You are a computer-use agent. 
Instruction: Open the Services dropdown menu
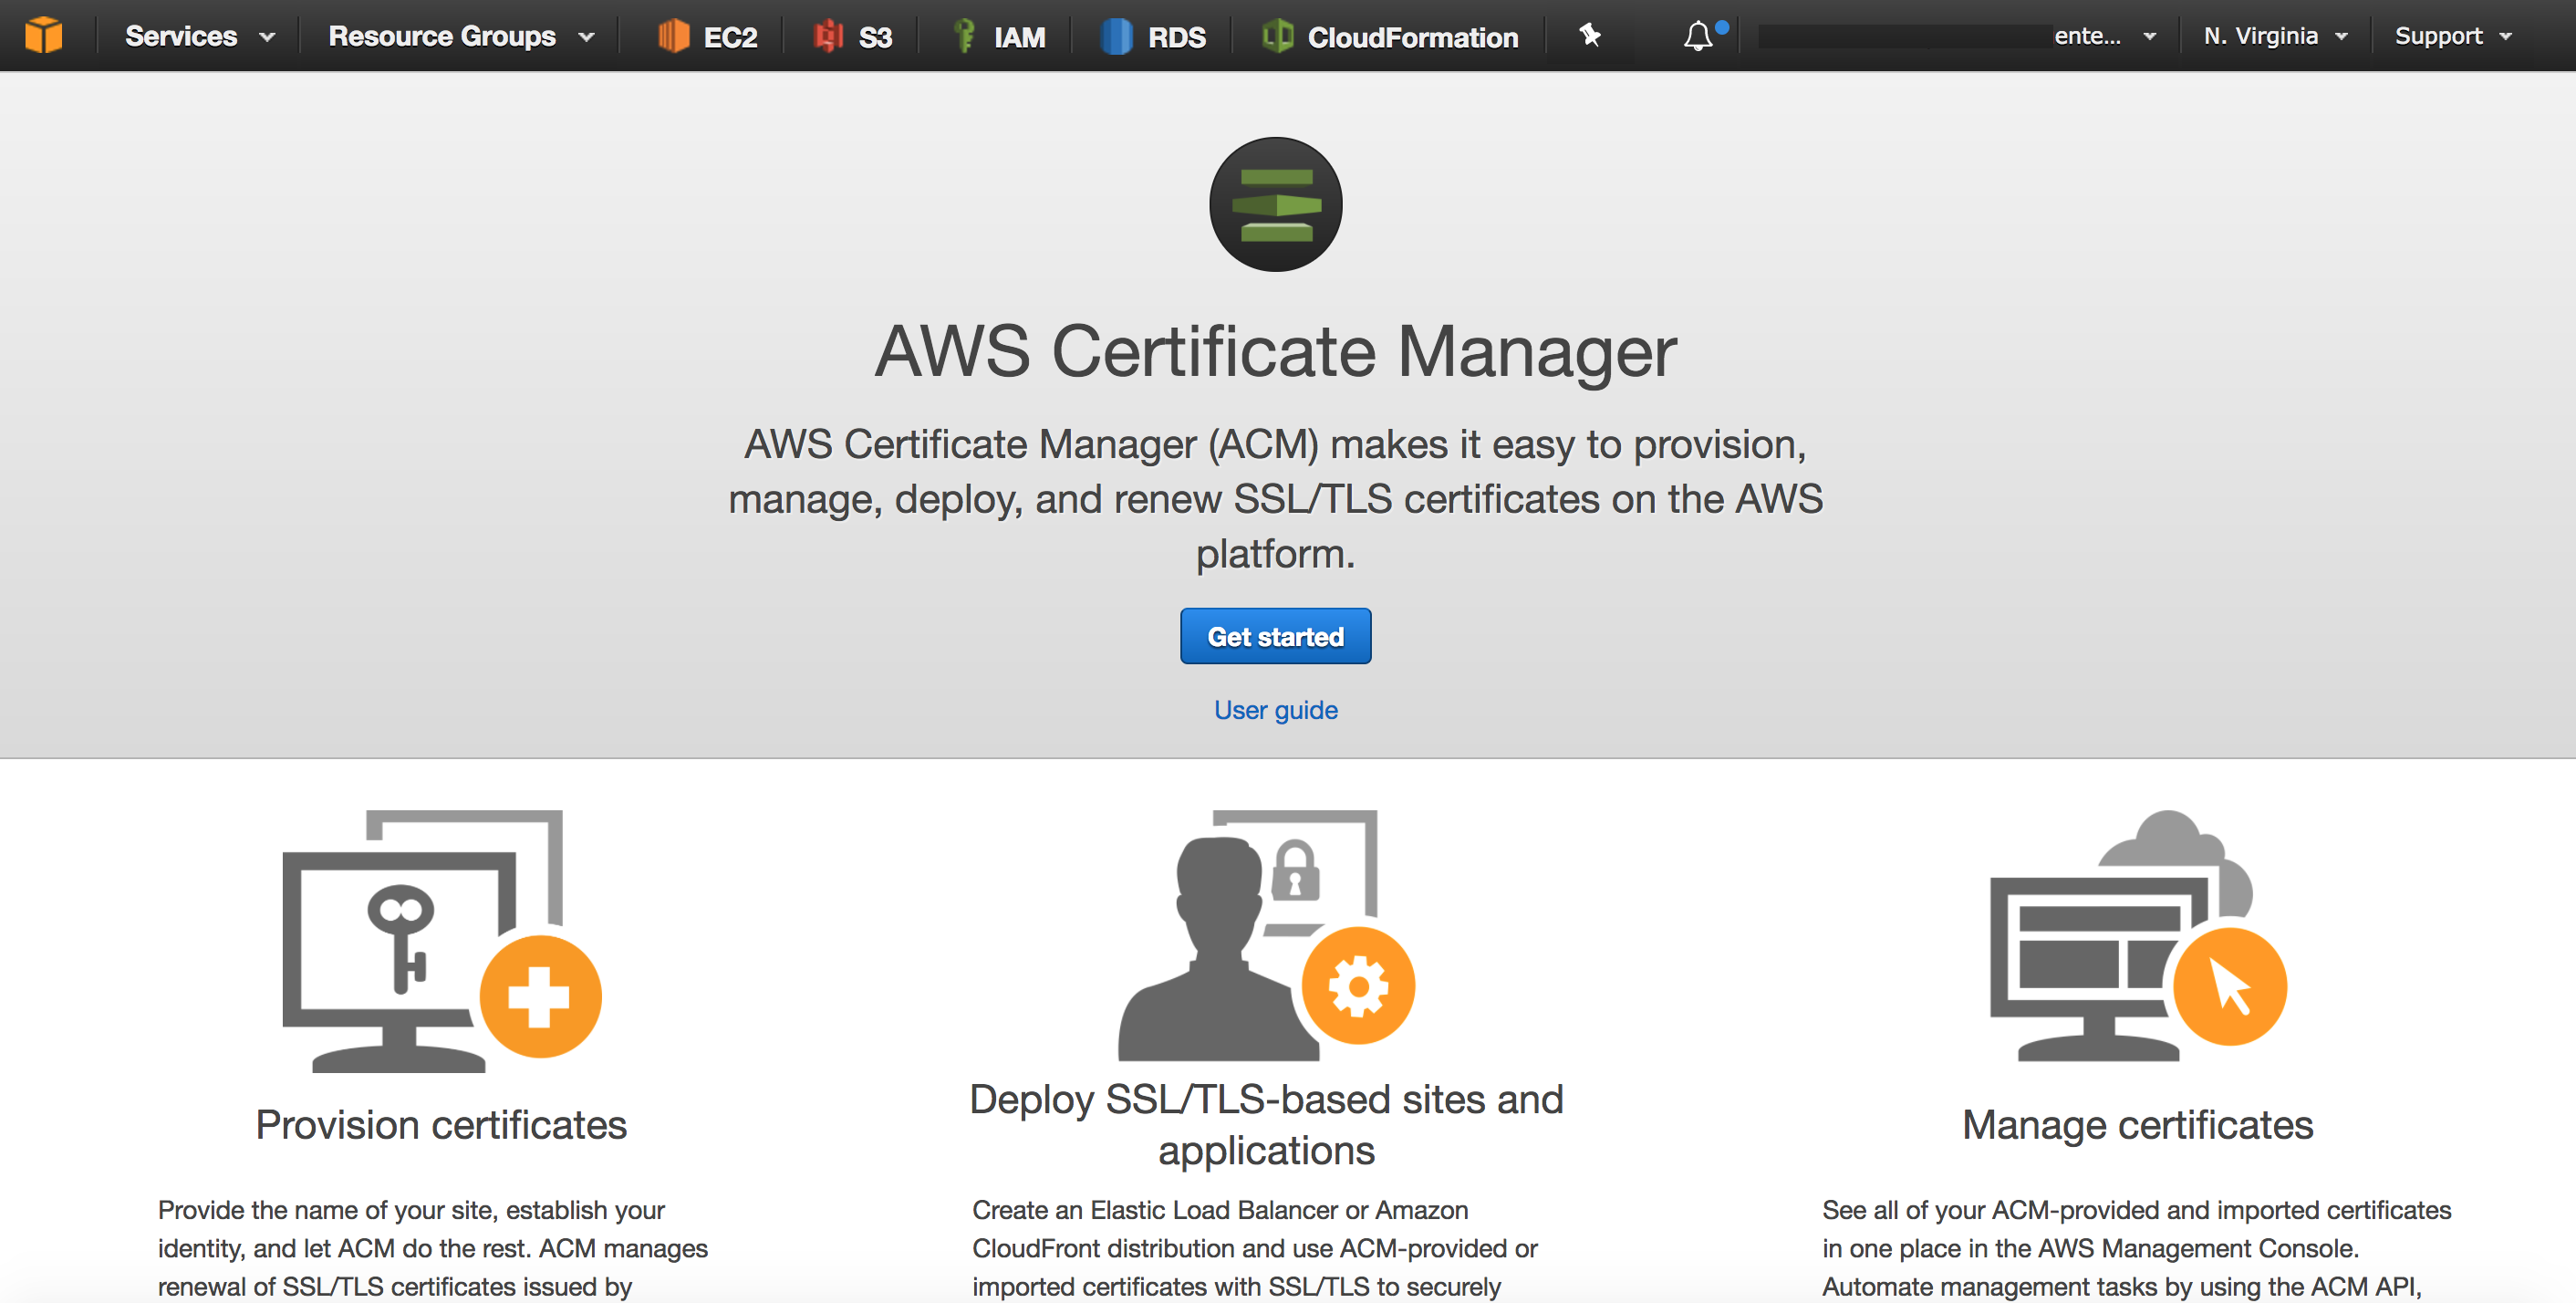click(199, 37)
